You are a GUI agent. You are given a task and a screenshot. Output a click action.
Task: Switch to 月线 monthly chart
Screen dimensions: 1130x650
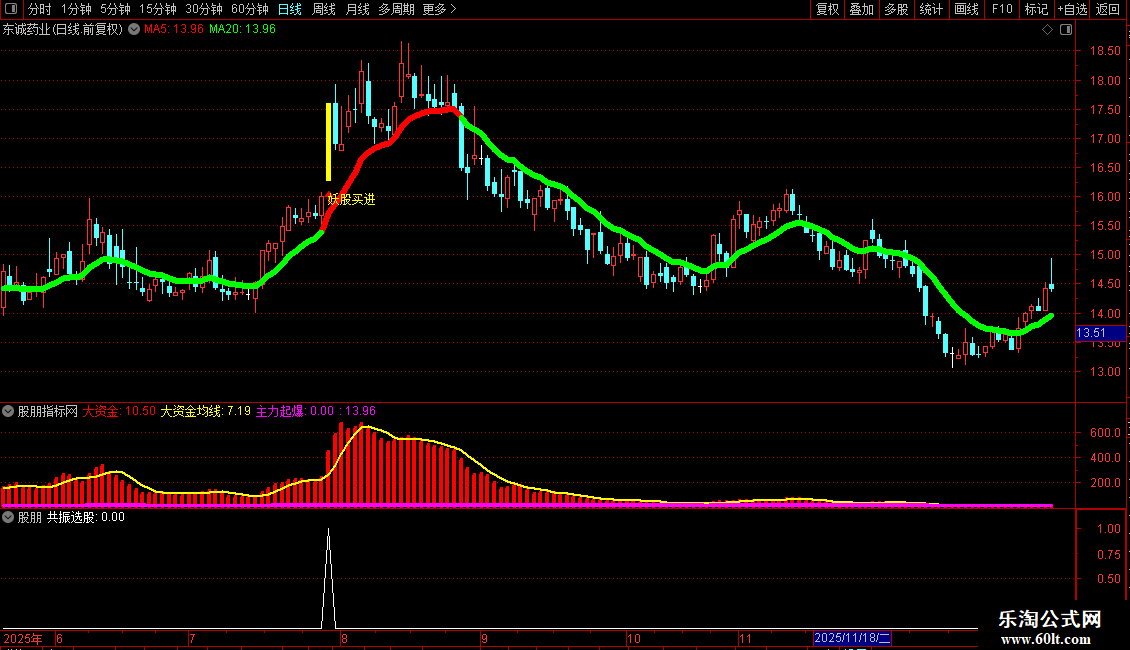coord(357,9)
